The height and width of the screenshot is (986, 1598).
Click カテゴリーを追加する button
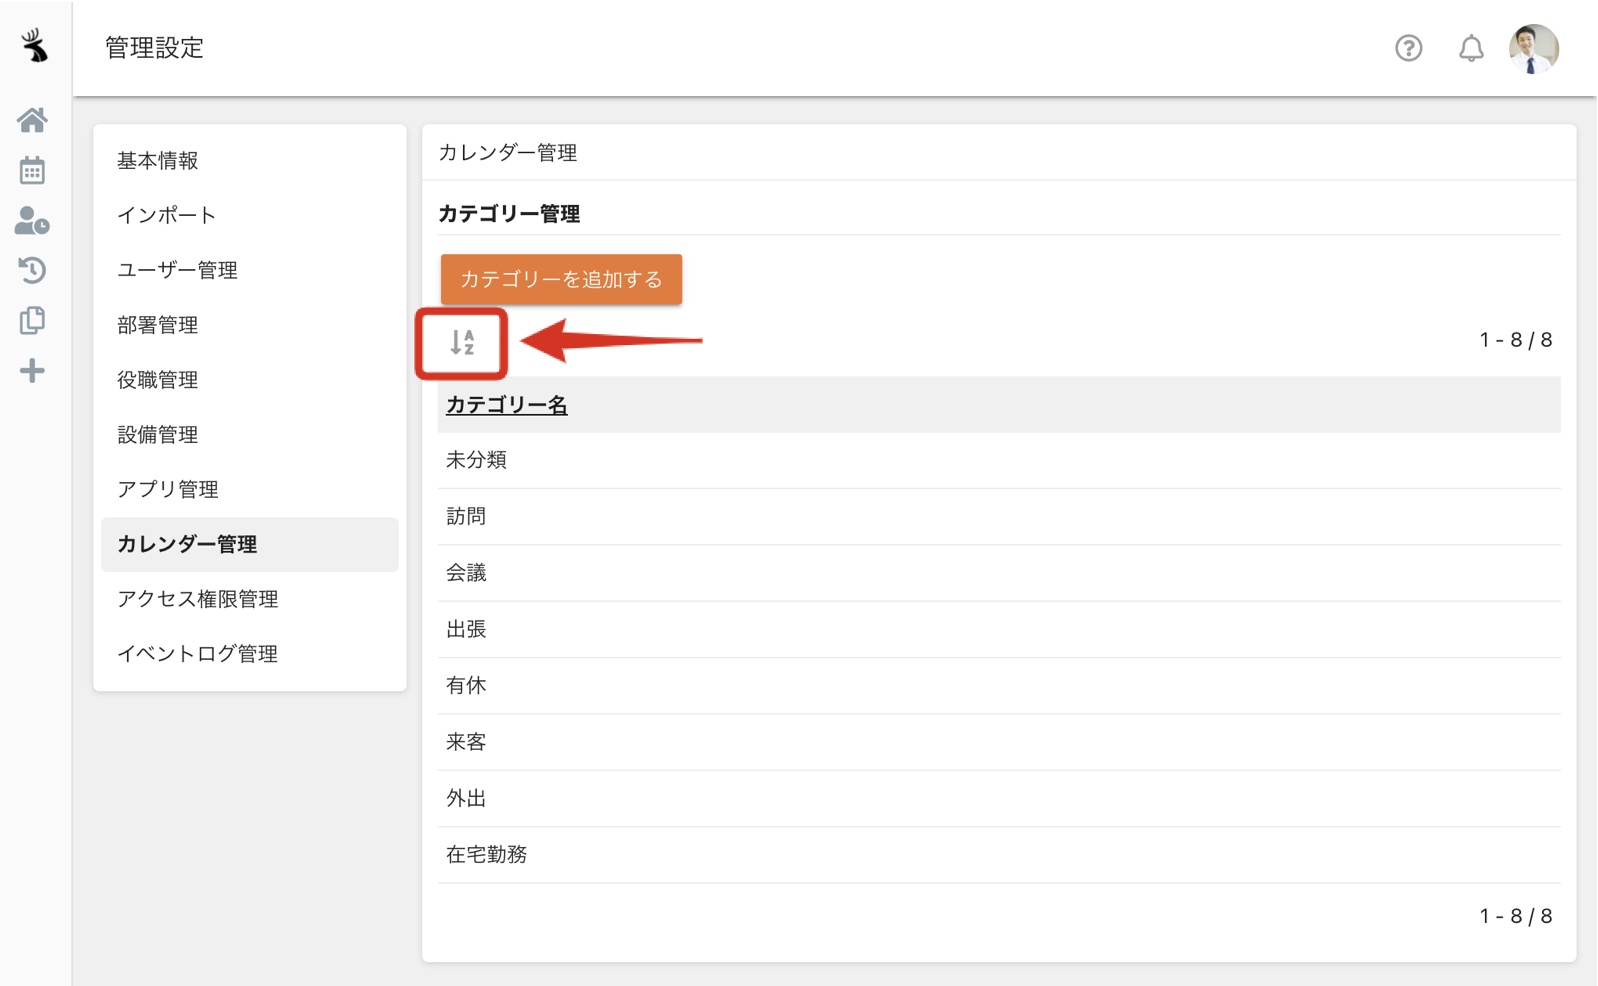coord(561,279)
